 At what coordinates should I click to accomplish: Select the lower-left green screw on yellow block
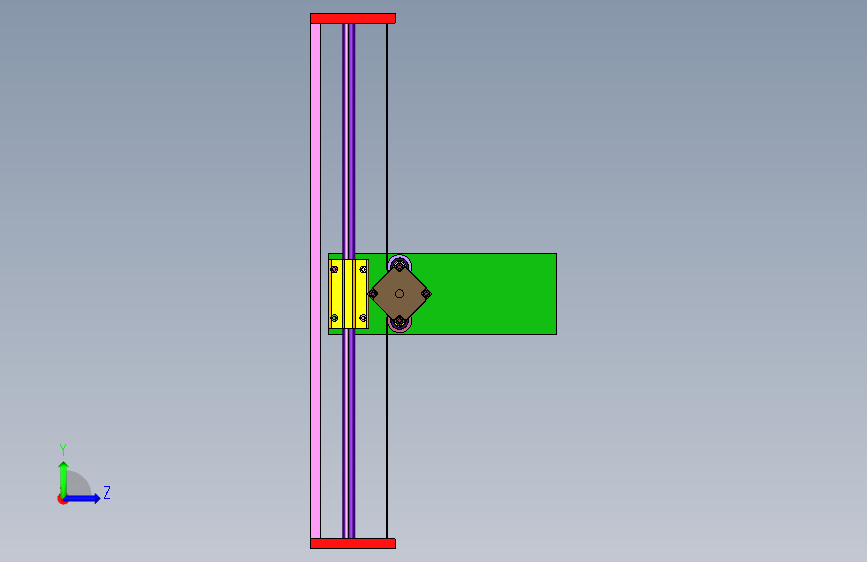[x=334, y=318]
